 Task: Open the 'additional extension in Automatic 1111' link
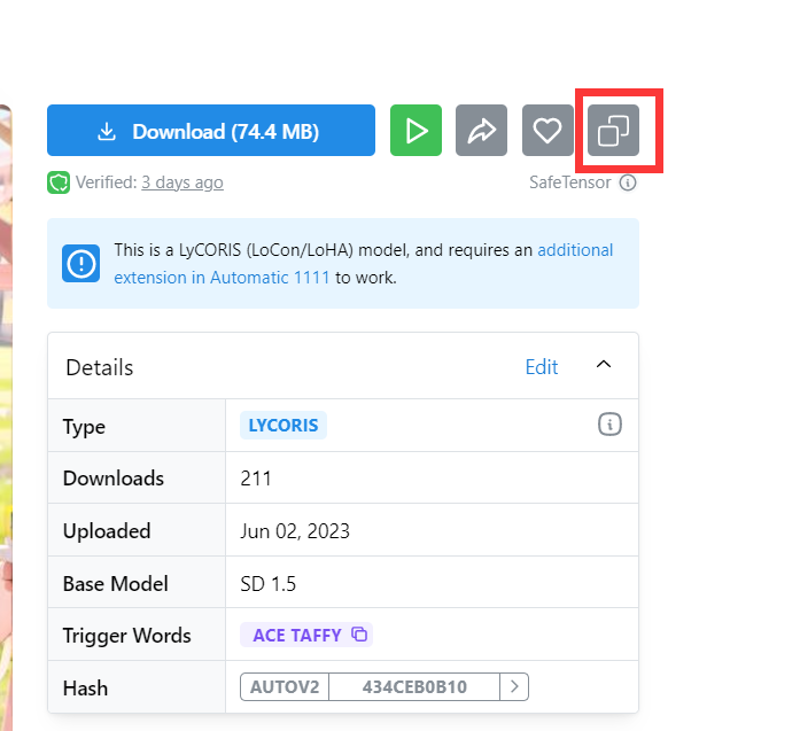363,264
